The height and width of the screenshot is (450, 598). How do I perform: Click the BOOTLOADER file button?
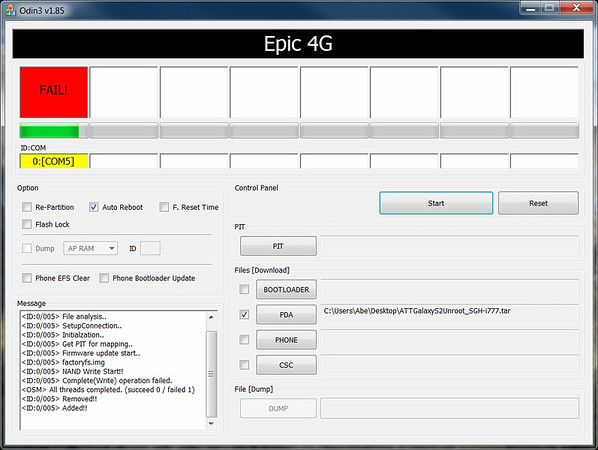click(x=286, y=290)
